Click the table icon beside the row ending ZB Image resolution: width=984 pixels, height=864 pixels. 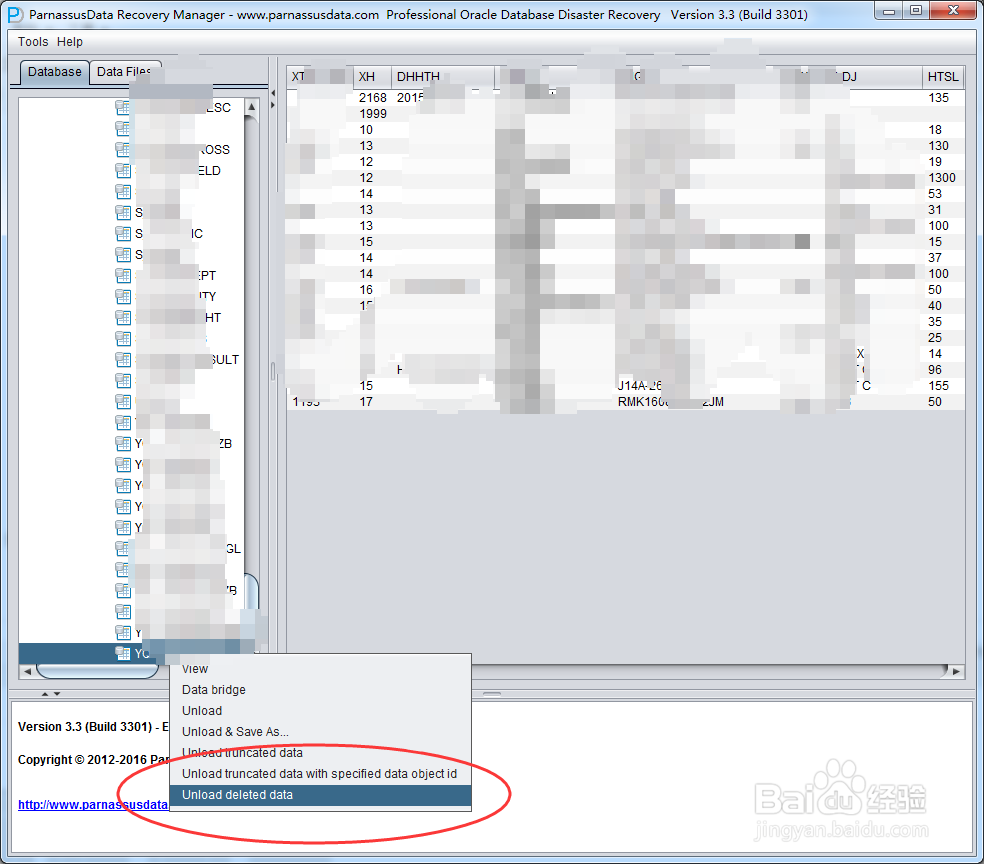[123, 443]
